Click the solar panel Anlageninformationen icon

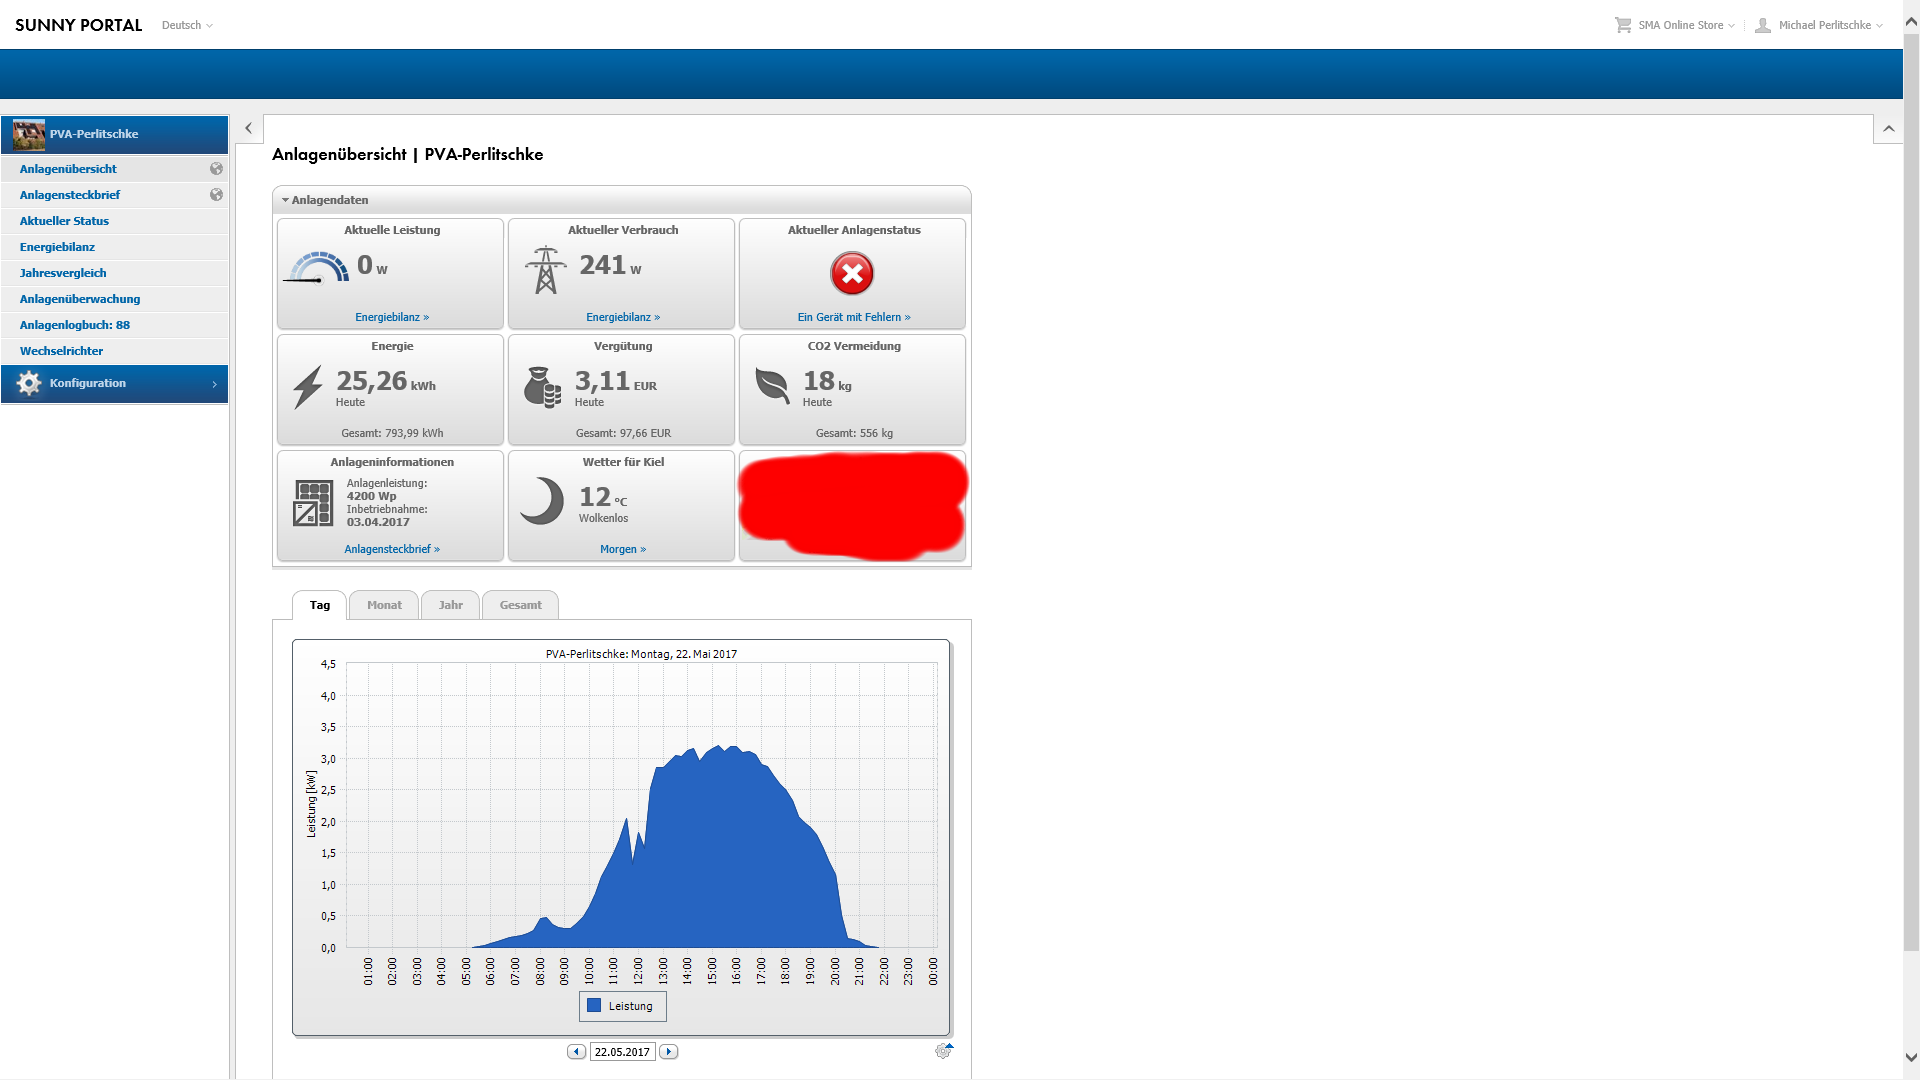tap(313, 503)
